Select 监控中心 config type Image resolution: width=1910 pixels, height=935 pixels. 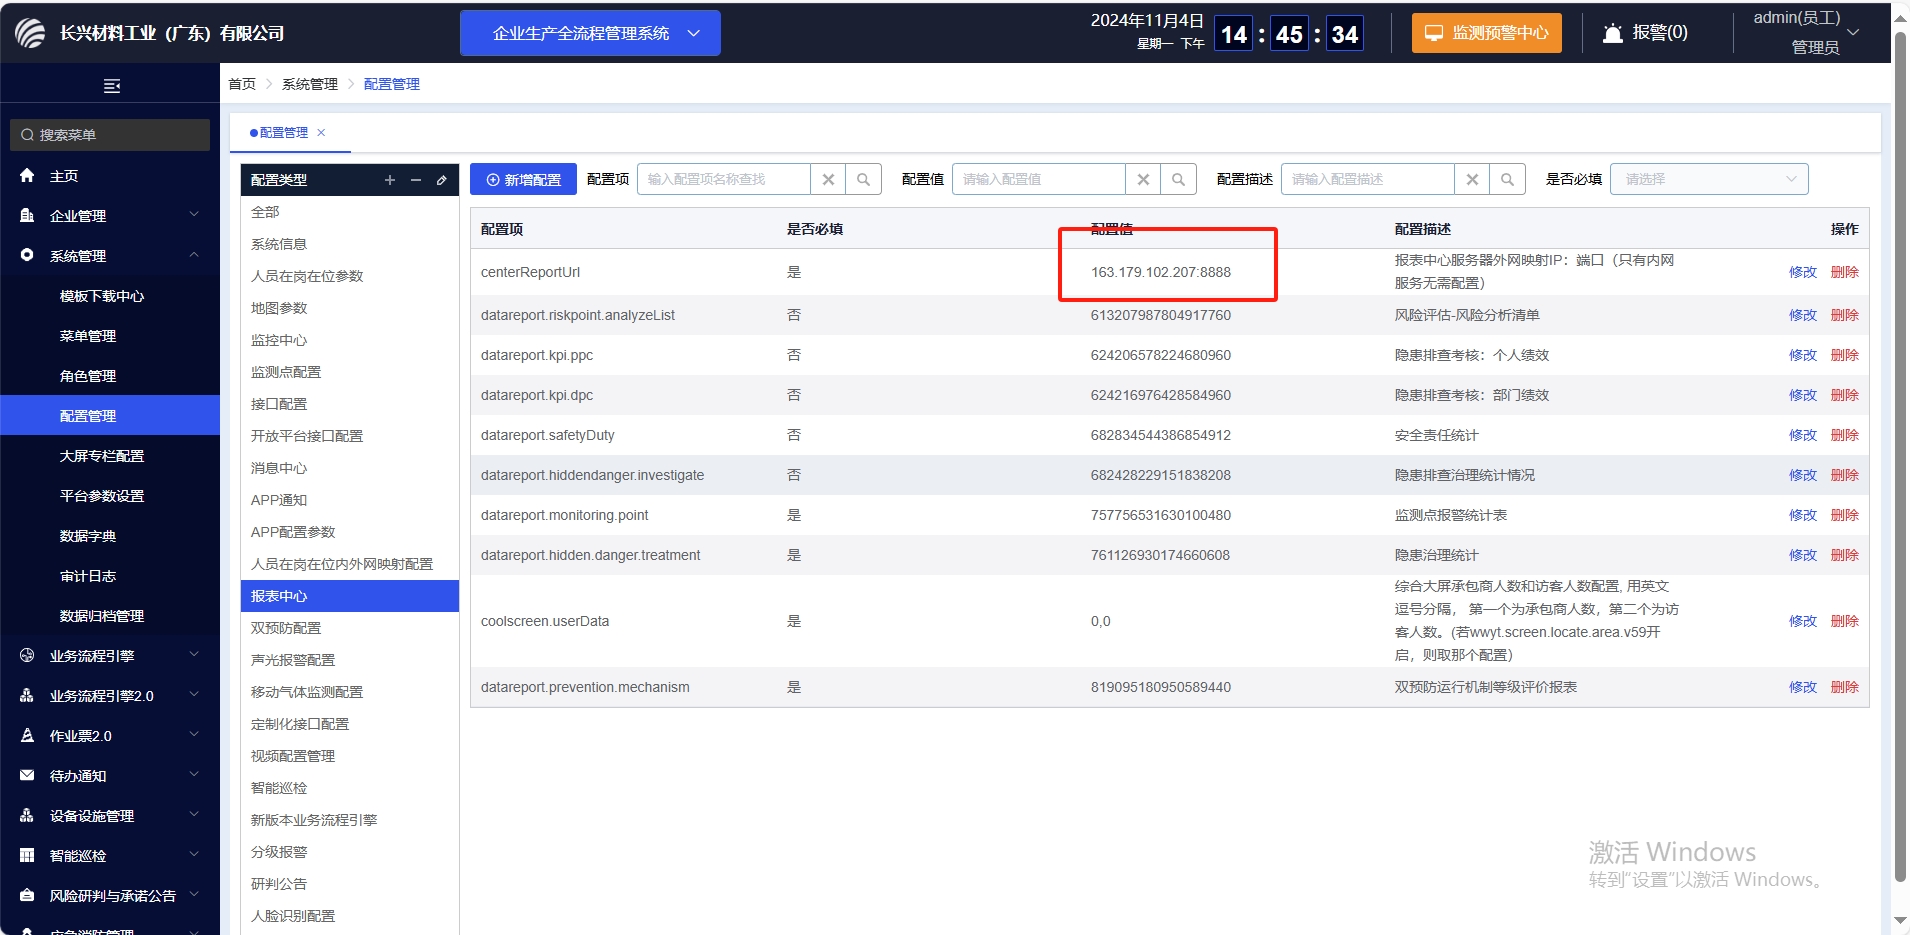tap(350, 340)
